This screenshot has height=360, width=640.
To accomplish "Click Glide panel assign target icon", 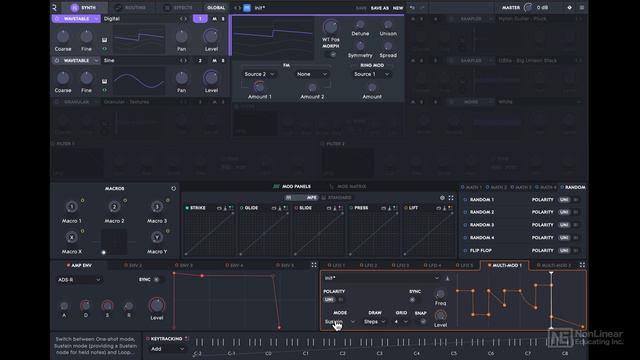I will 286,208.
